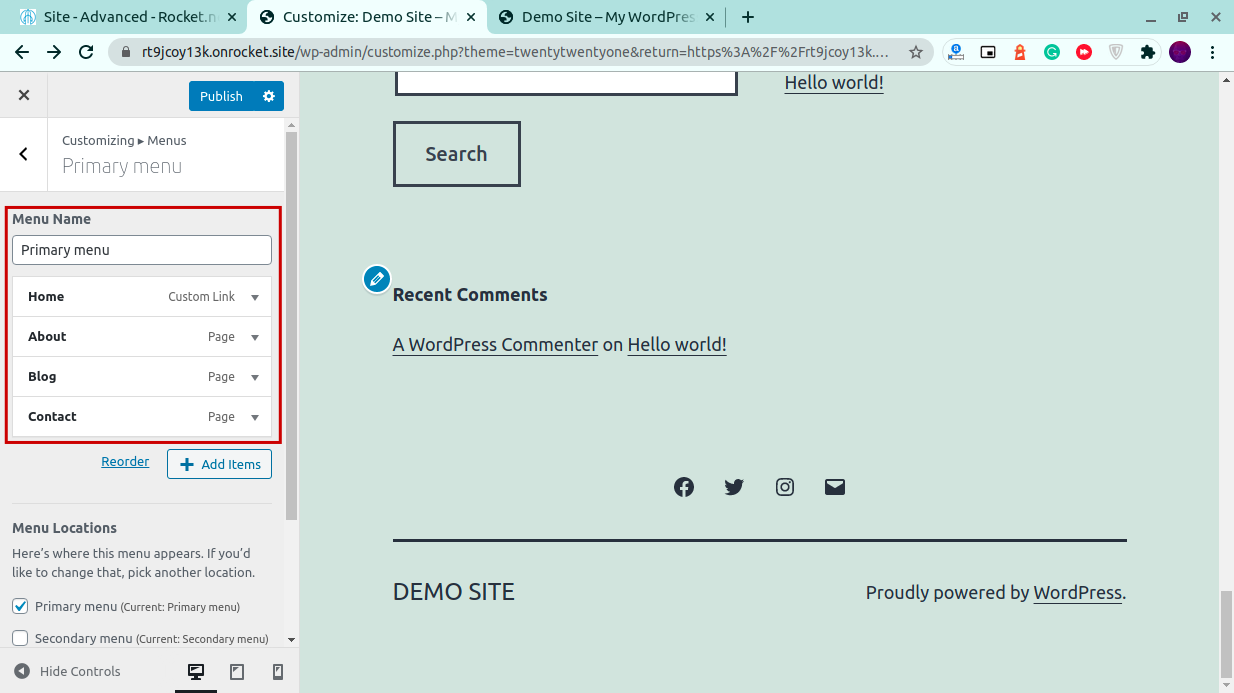
Task: Check the Secondary menu location checkbox
Action: (x=20, y=638)
